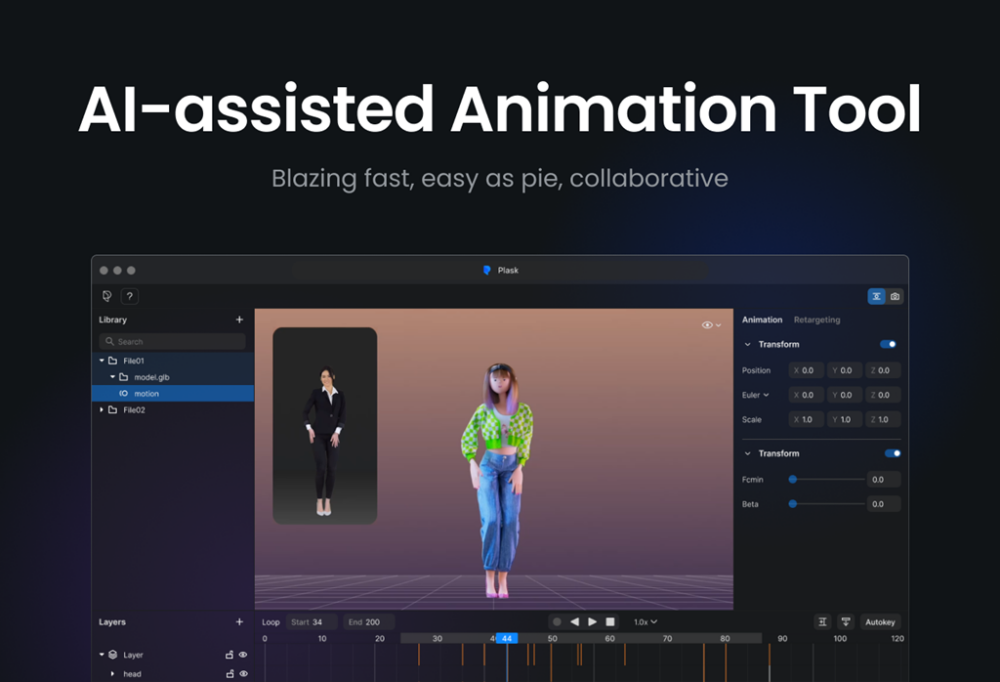Image resolution: width=1000 pixels, height=682 pixels.
Task: Select the motion item in Library
Action: coord(173,394)
